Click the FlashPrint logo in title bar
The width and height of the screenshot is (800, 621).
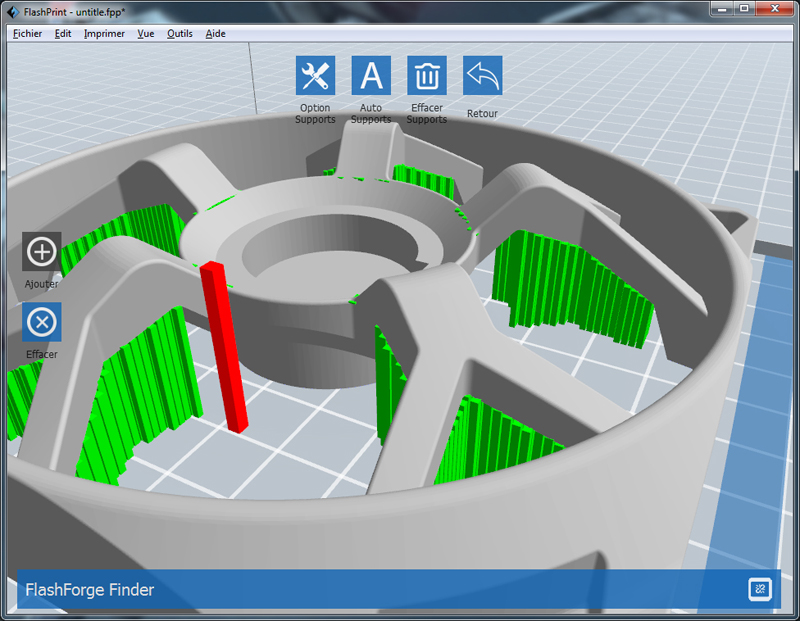pyautogui.click(x=13, y=11)
